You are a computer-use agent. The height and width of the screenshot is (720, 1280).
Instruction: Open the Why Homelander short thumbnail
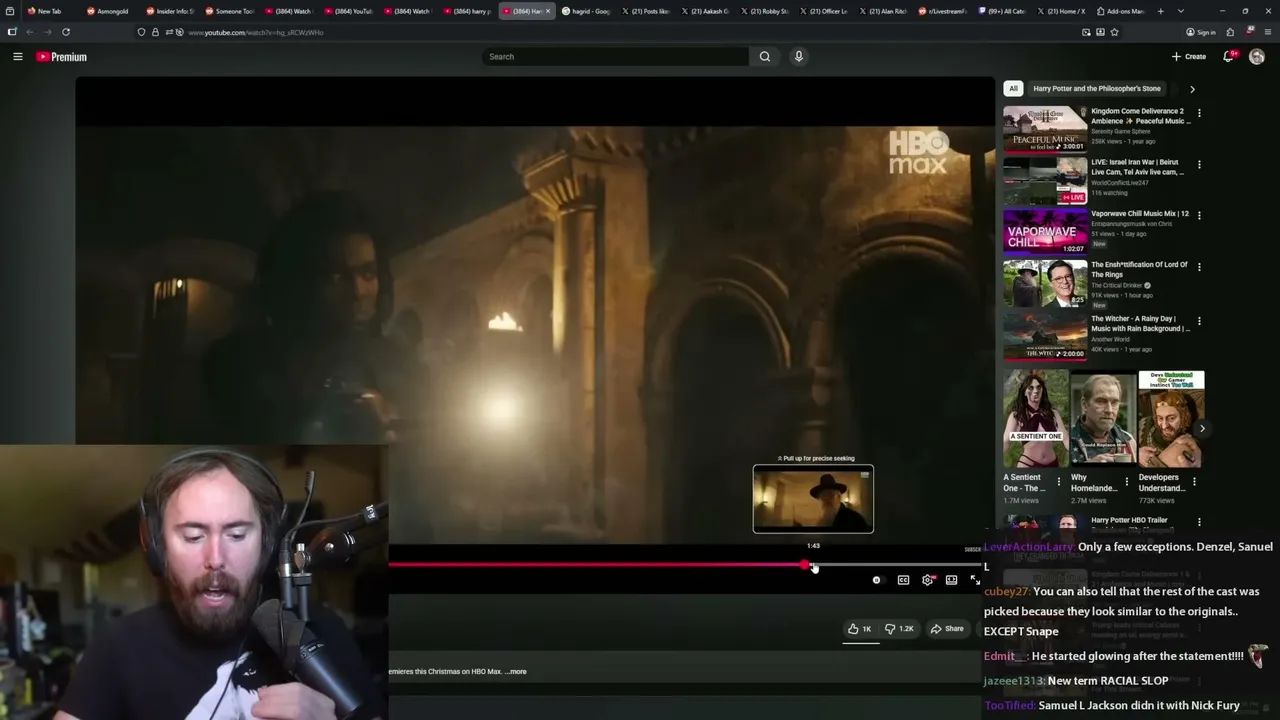(x=1103, y=419)
